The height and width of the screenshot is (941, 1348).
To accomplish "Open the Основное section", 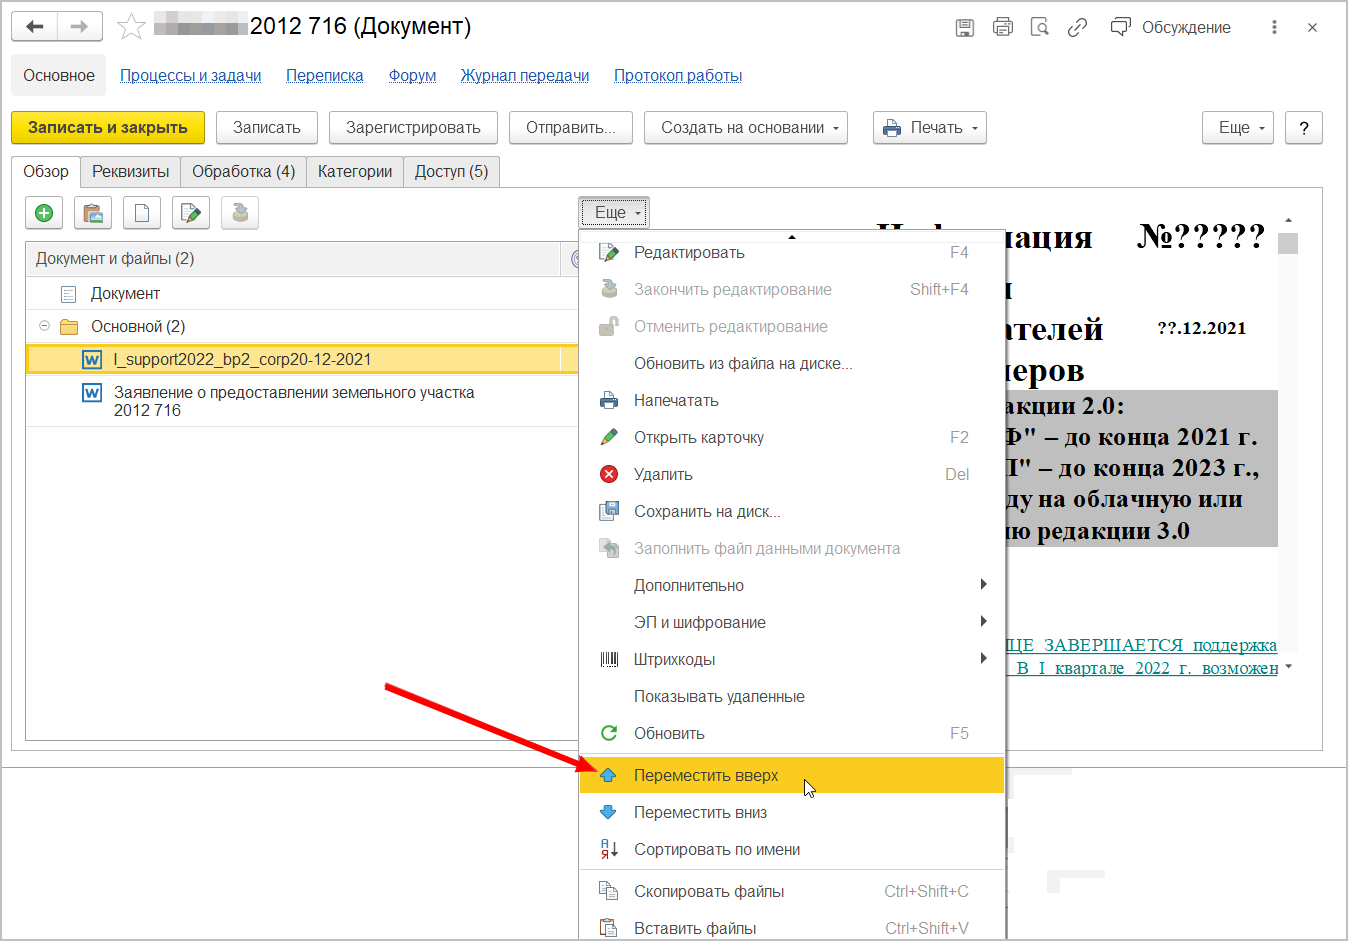I will click(59, 76).
